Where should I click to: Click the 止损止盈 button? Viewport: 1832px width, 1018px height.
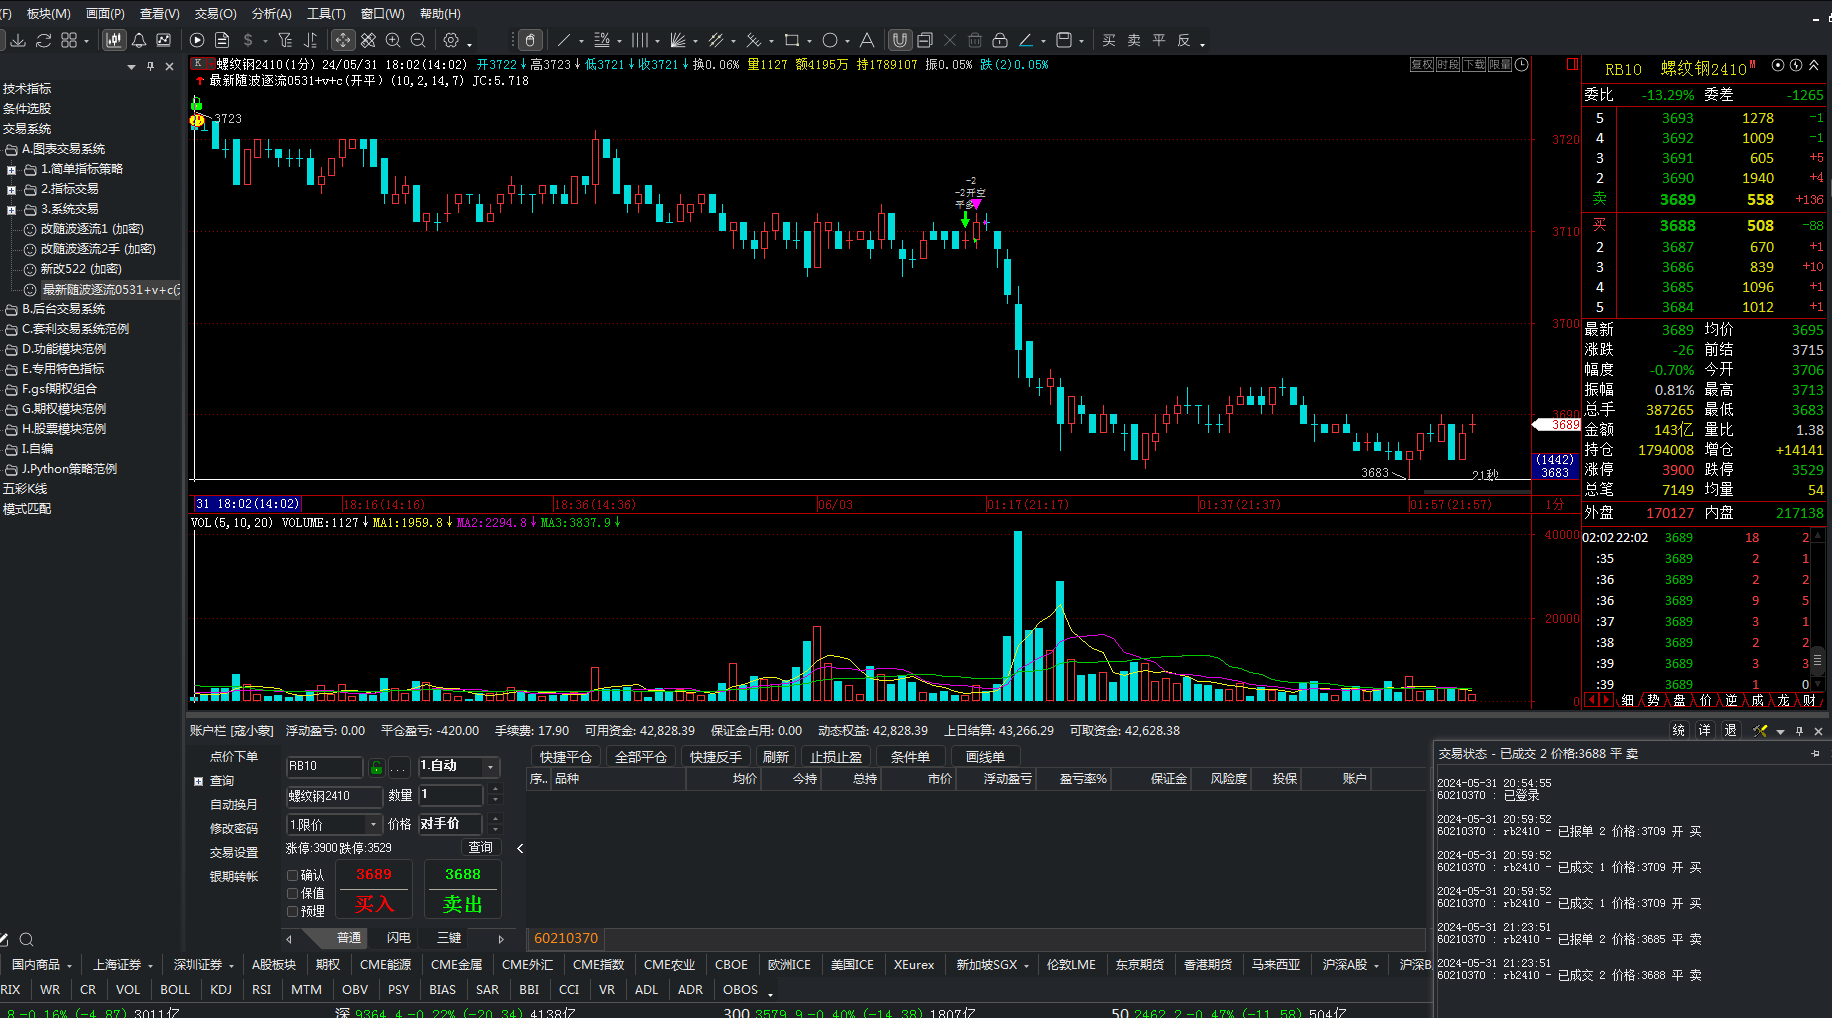point(836,757)
